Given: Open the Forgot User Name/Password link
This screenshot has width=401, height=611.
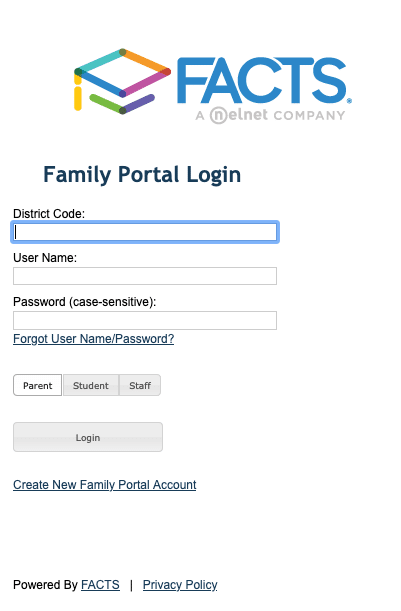Looking at the screenshot, I should (x=94, y=339).
